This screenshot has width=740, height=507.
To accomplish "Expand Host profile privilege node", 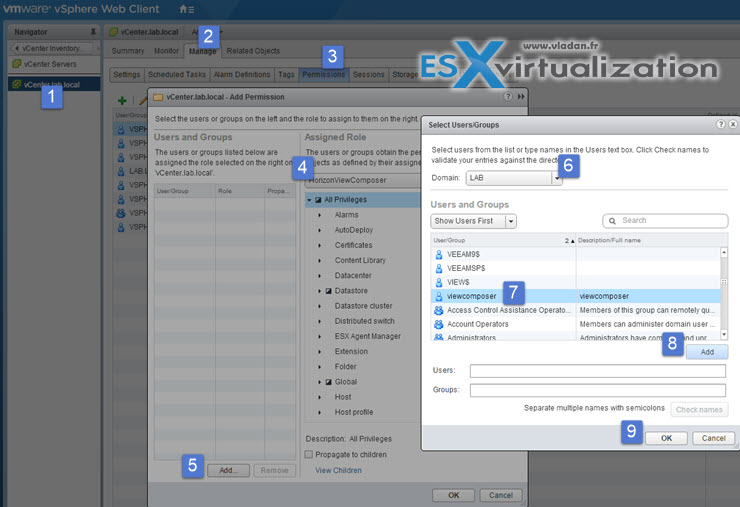I will click(x=320, y=412).
